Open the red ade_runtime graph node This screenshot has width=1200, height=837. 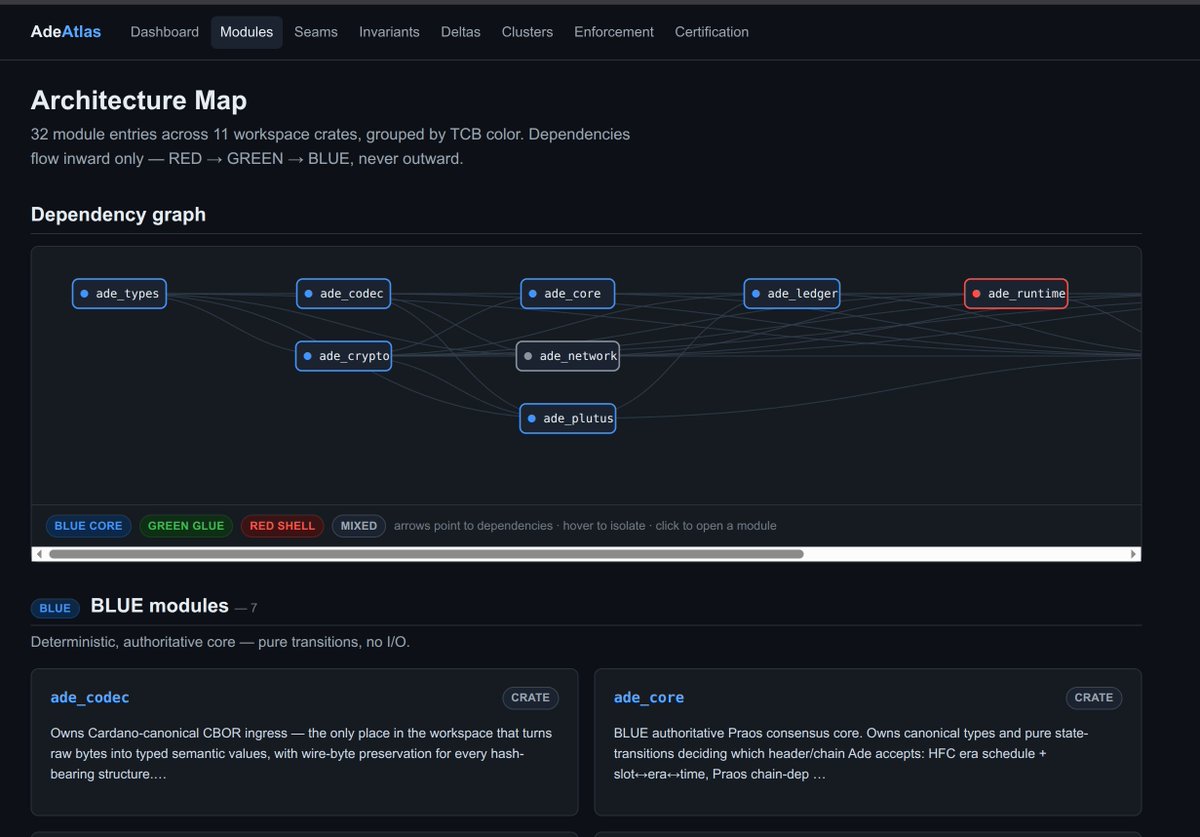click(1015, 294)
